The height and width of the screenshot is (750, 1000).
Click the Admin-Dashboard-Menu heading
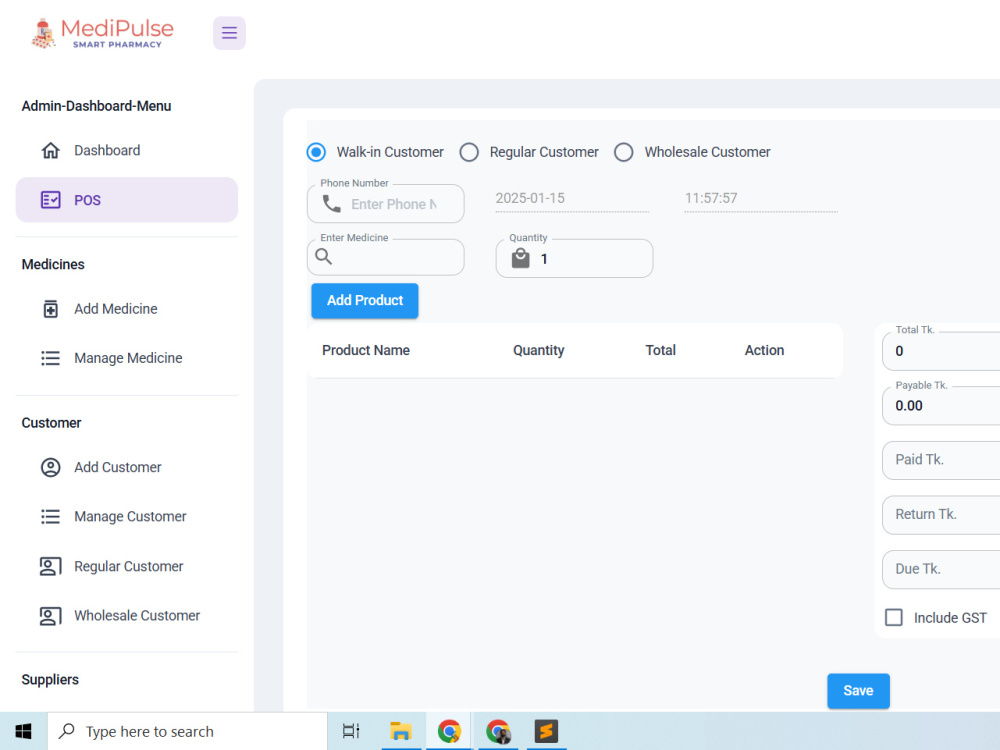[x=96, y=106]
